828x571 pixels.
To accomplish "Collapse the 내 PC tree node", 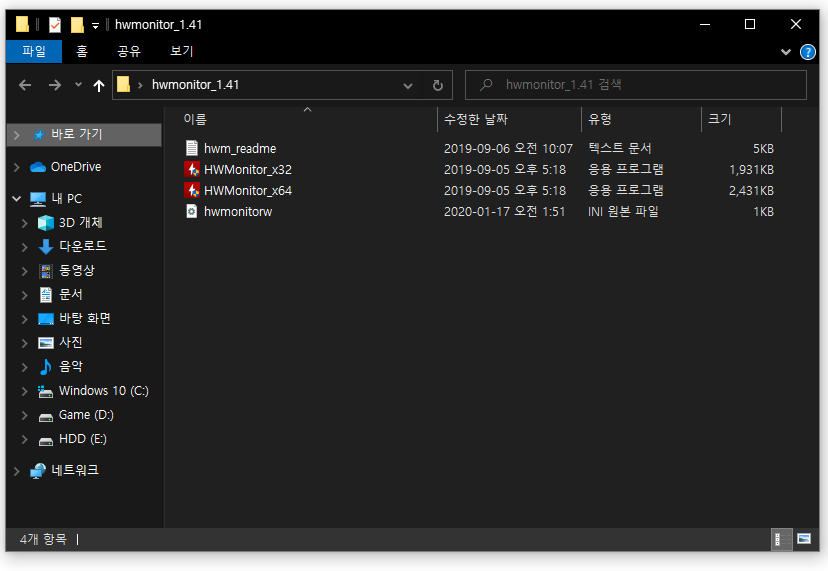I will [16, 199].
